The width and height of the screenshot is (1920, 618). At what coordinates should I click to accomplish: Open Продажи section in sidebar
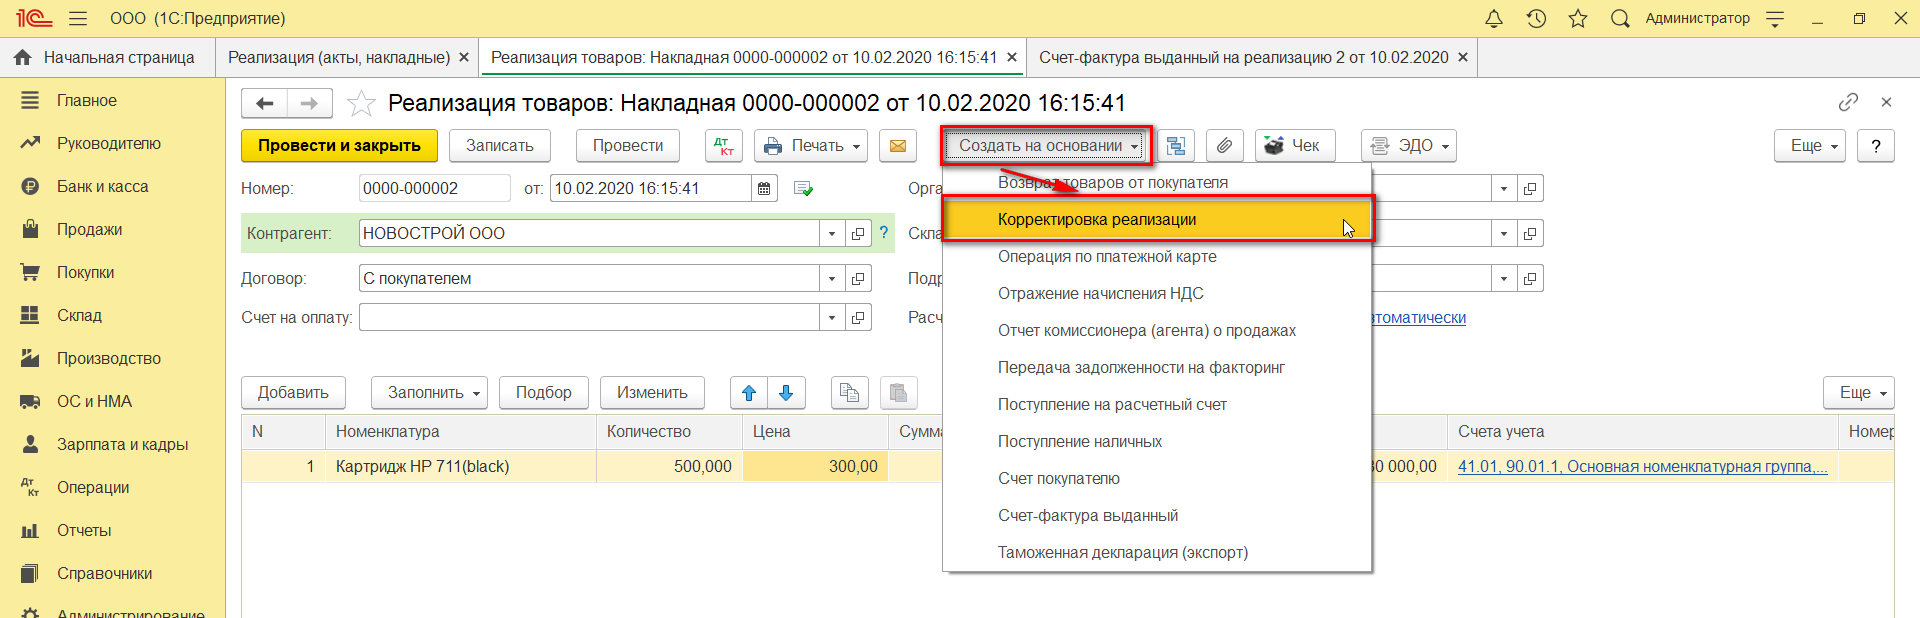[x=89, y=230]
